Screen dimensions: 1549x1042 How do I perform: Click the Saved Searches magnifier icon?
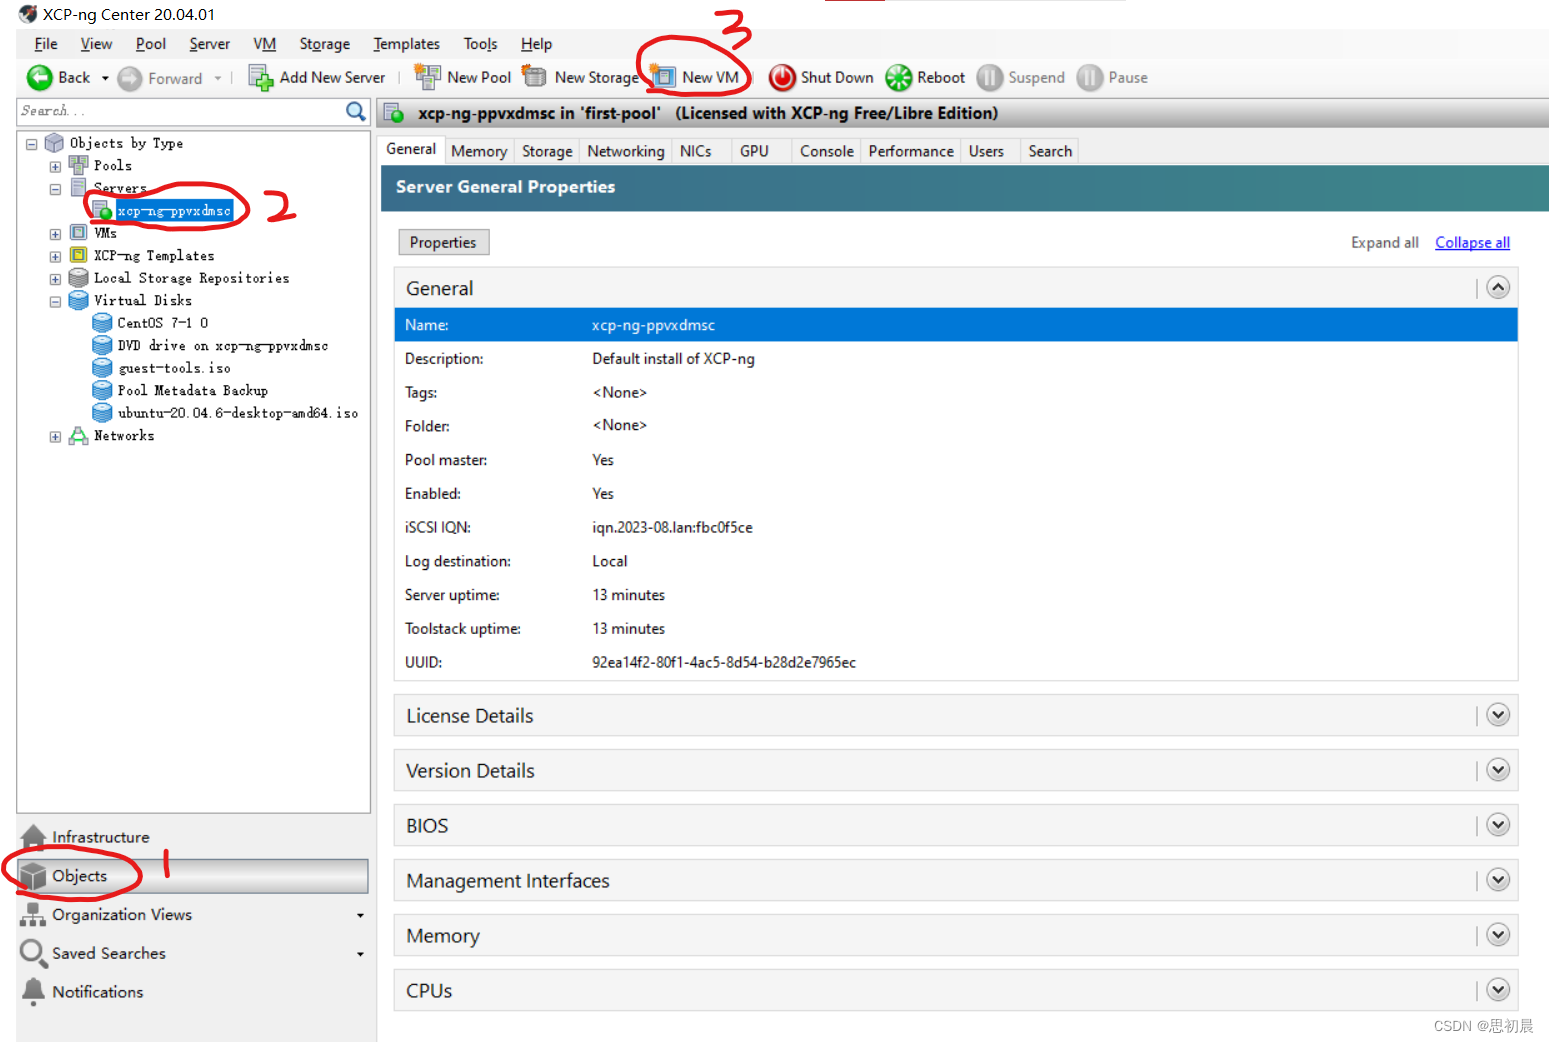click(33, 953)
